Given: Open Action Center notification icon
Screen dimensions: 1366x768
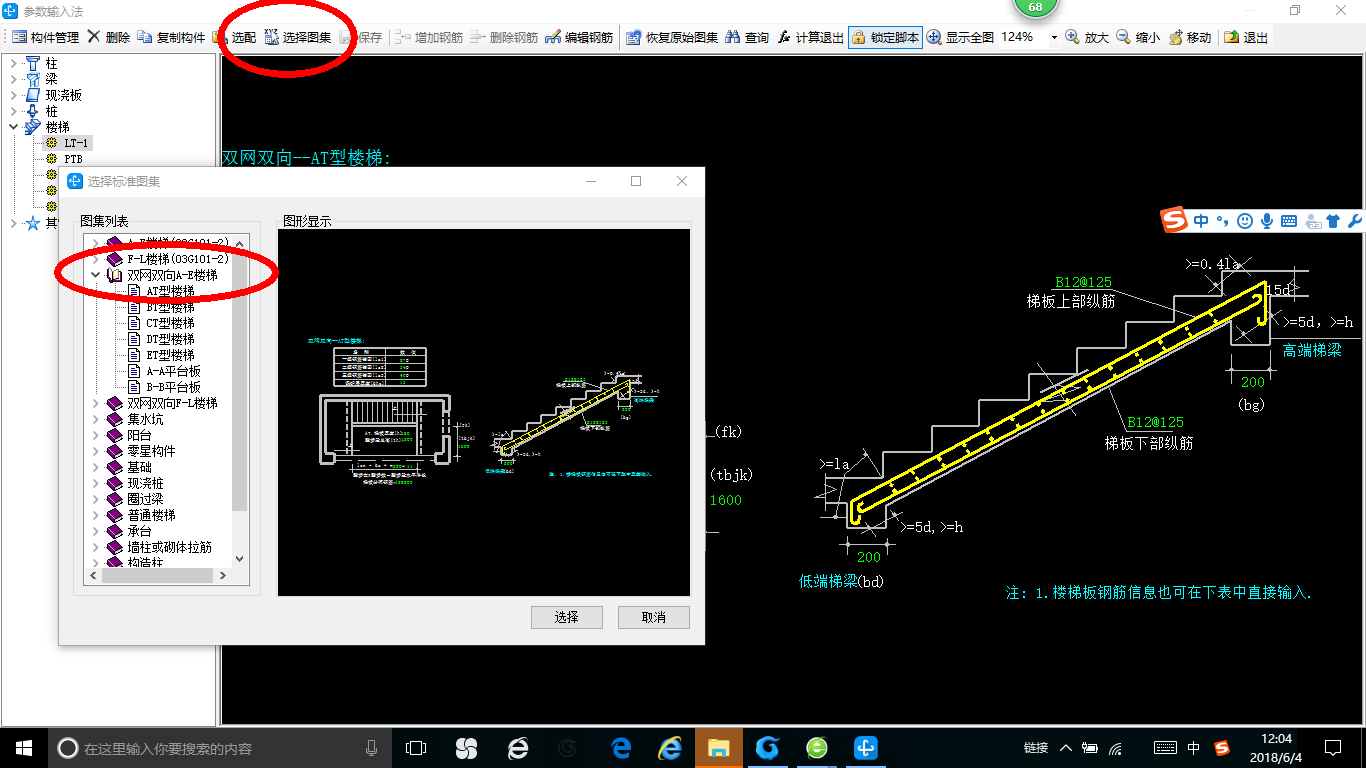Looking at the screenshot, I should tap(1333, 747).
